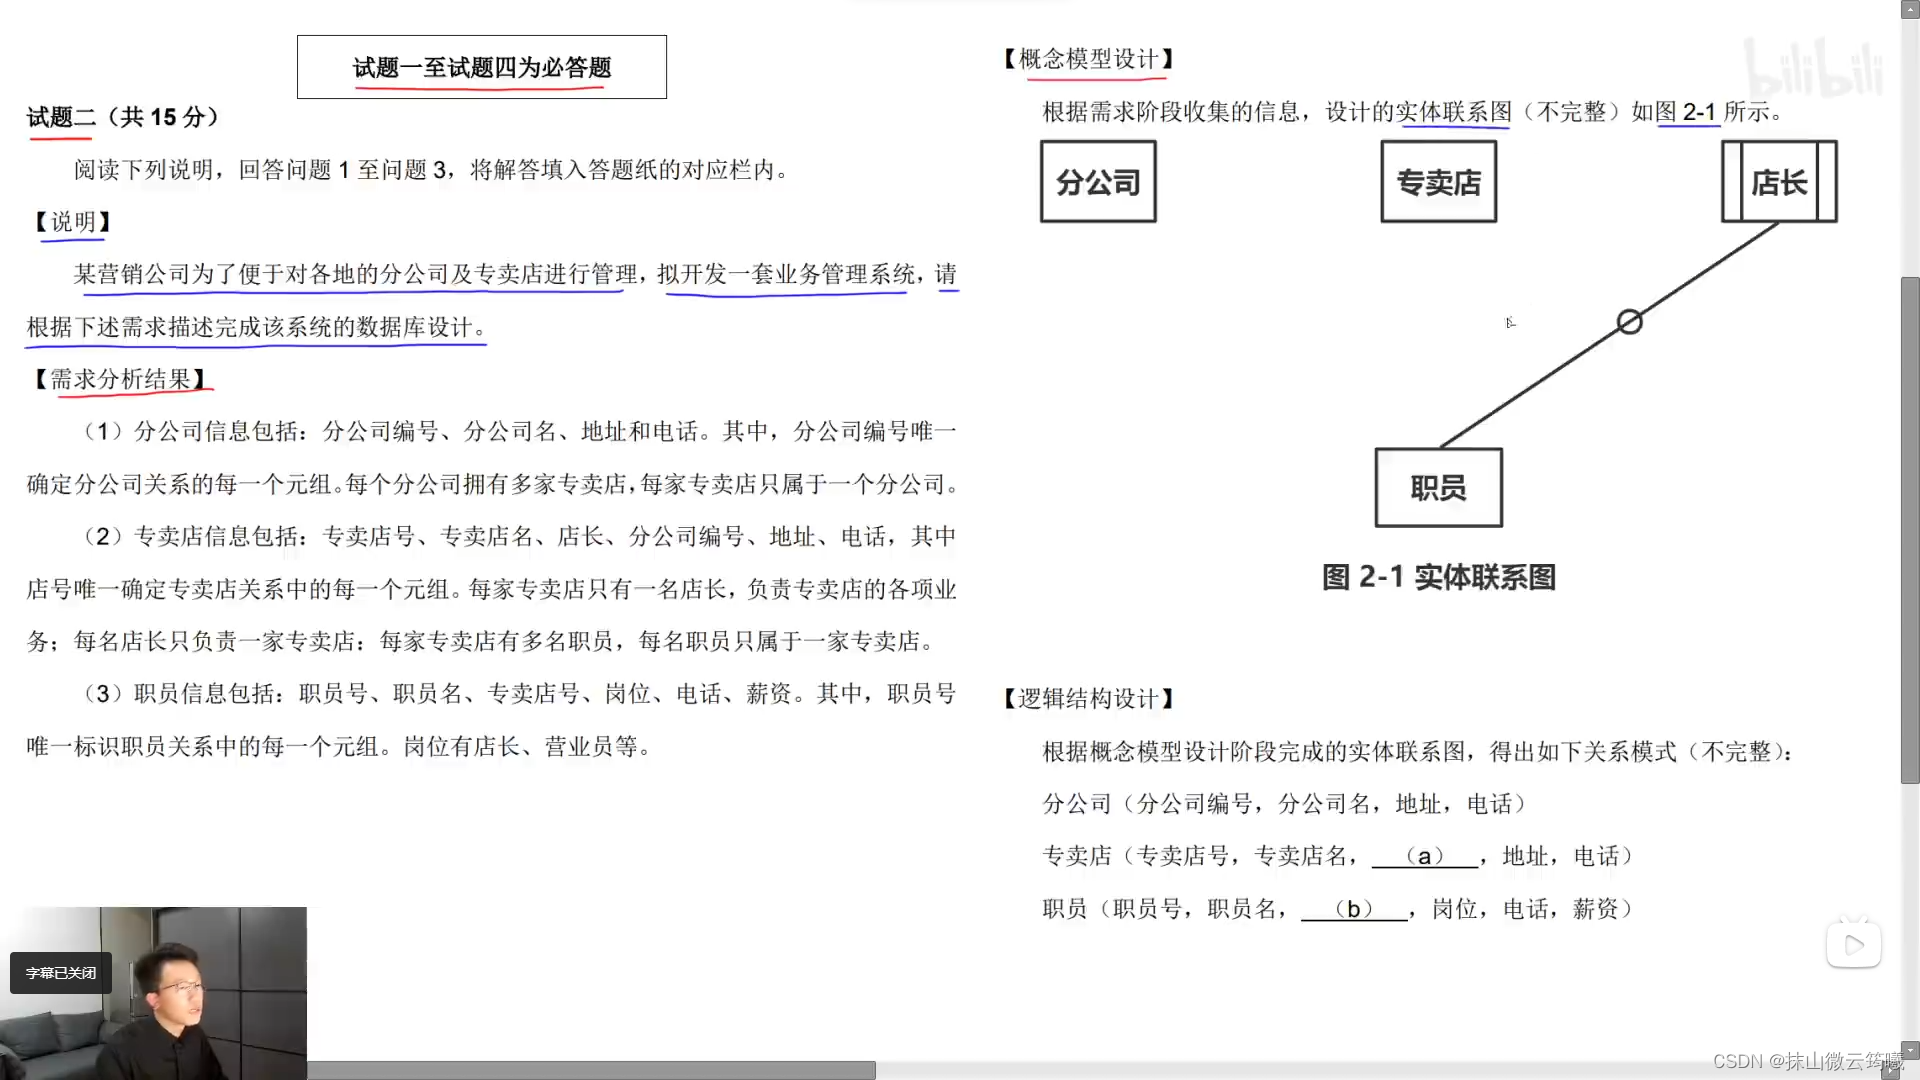
Task: Click the 字幕已关闭 subtitle notice
Action: (x=61, y=973)
